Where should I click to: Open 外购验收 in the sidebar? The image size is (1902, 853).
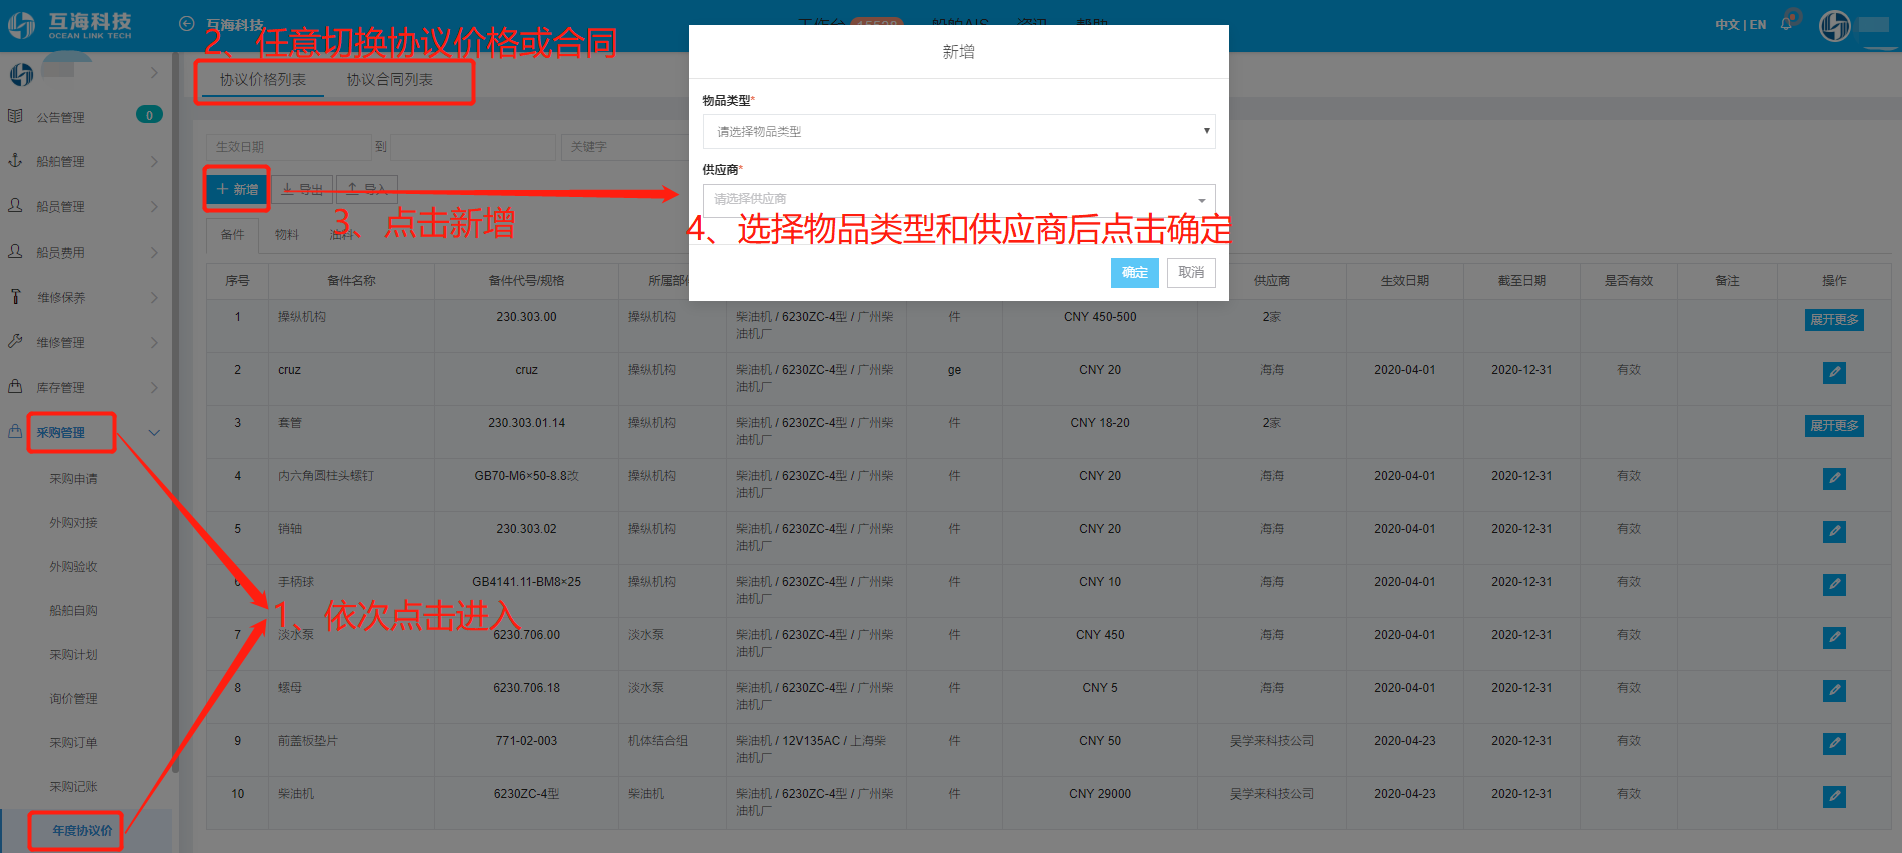[73, 566]
